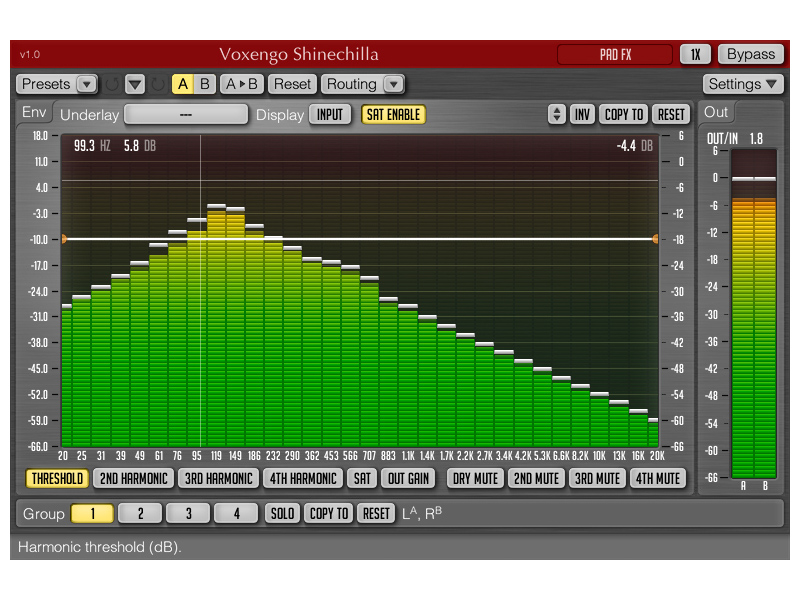800x600 pixels.
Task: Click the -4.4 DB readout
Action: 635,146
